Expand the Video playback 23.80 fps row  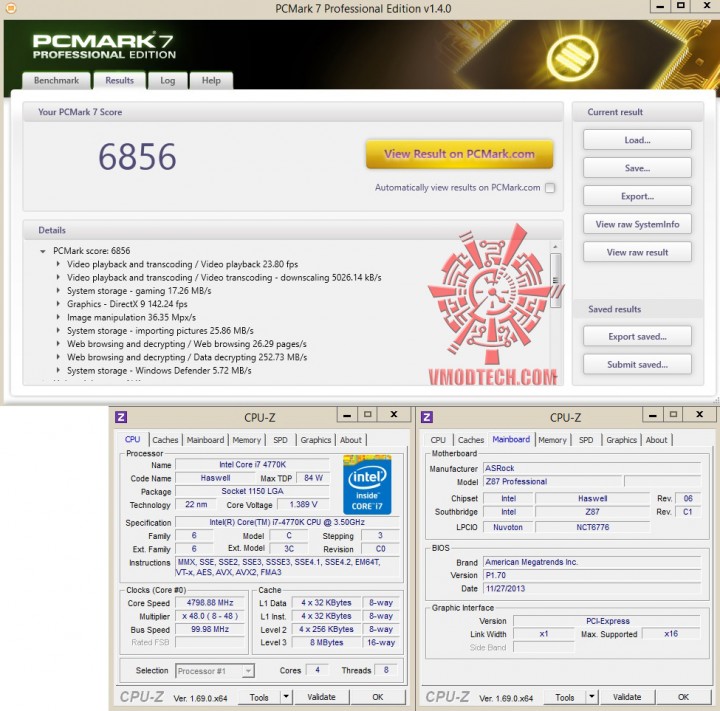pos(58,264)
